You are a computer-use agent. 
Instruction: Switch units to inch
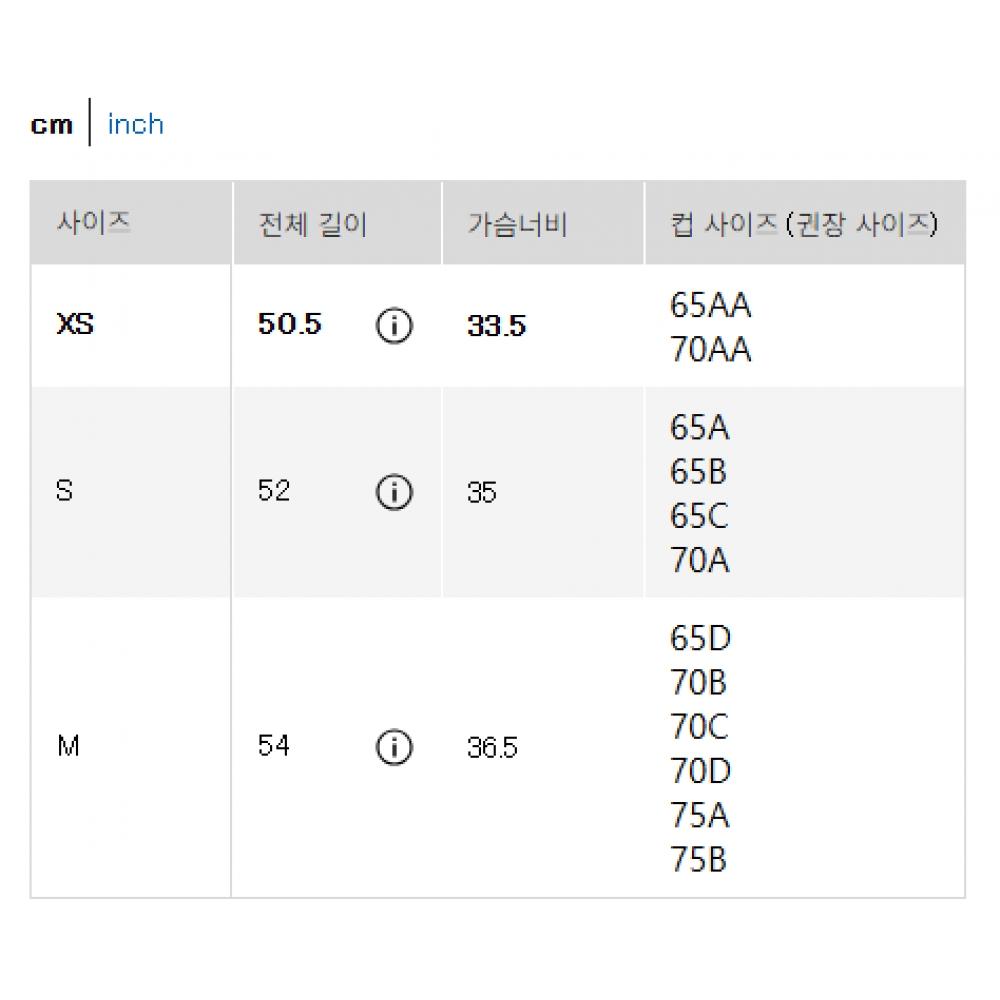[135, 124]
